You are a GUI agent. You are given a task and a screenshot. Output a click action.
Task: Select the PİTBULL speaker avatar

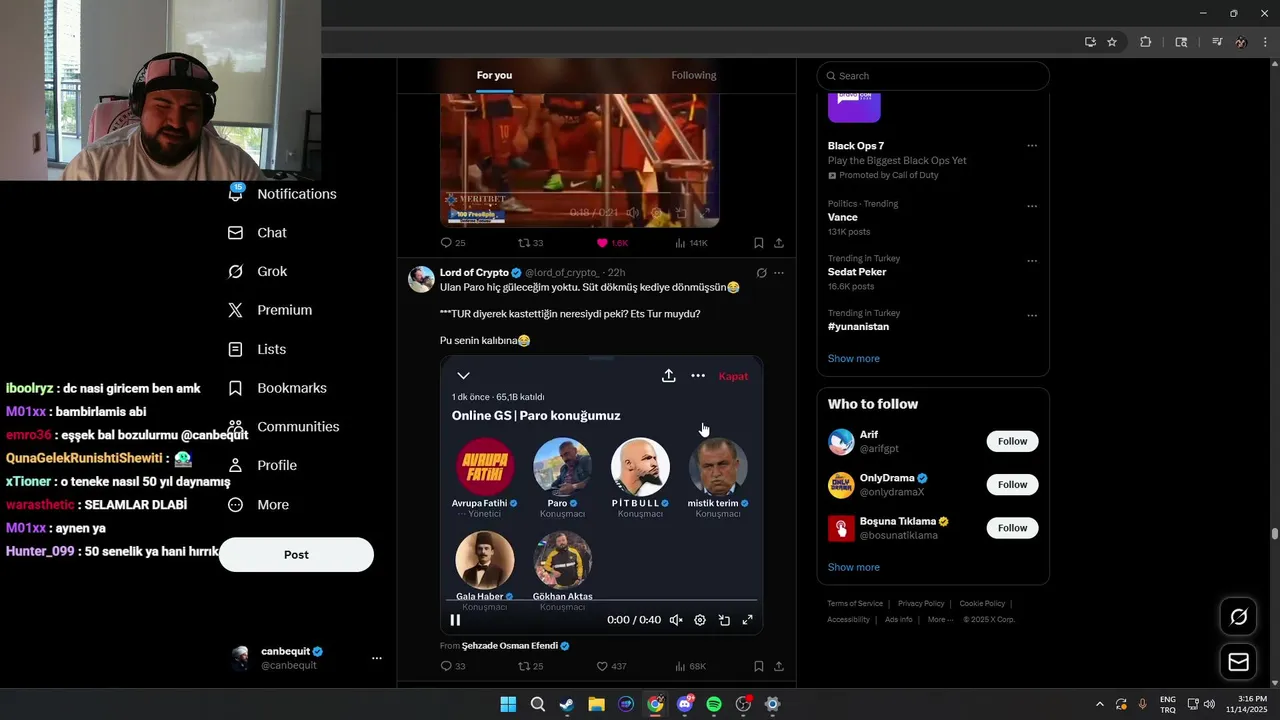(640, 467)
